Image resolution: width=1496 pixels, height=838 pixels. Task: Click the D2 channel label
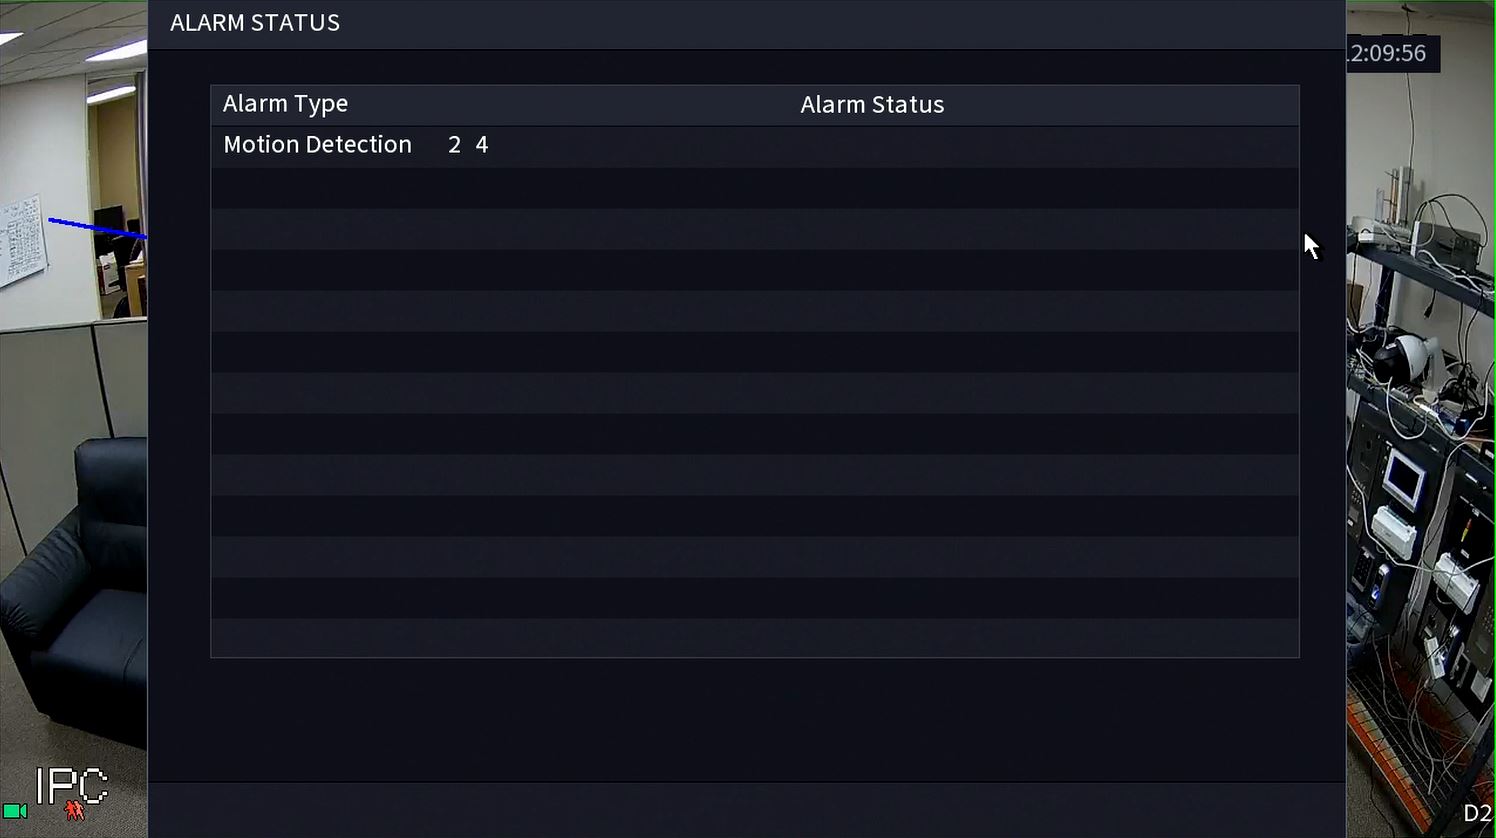click(x=1477, y=814)
